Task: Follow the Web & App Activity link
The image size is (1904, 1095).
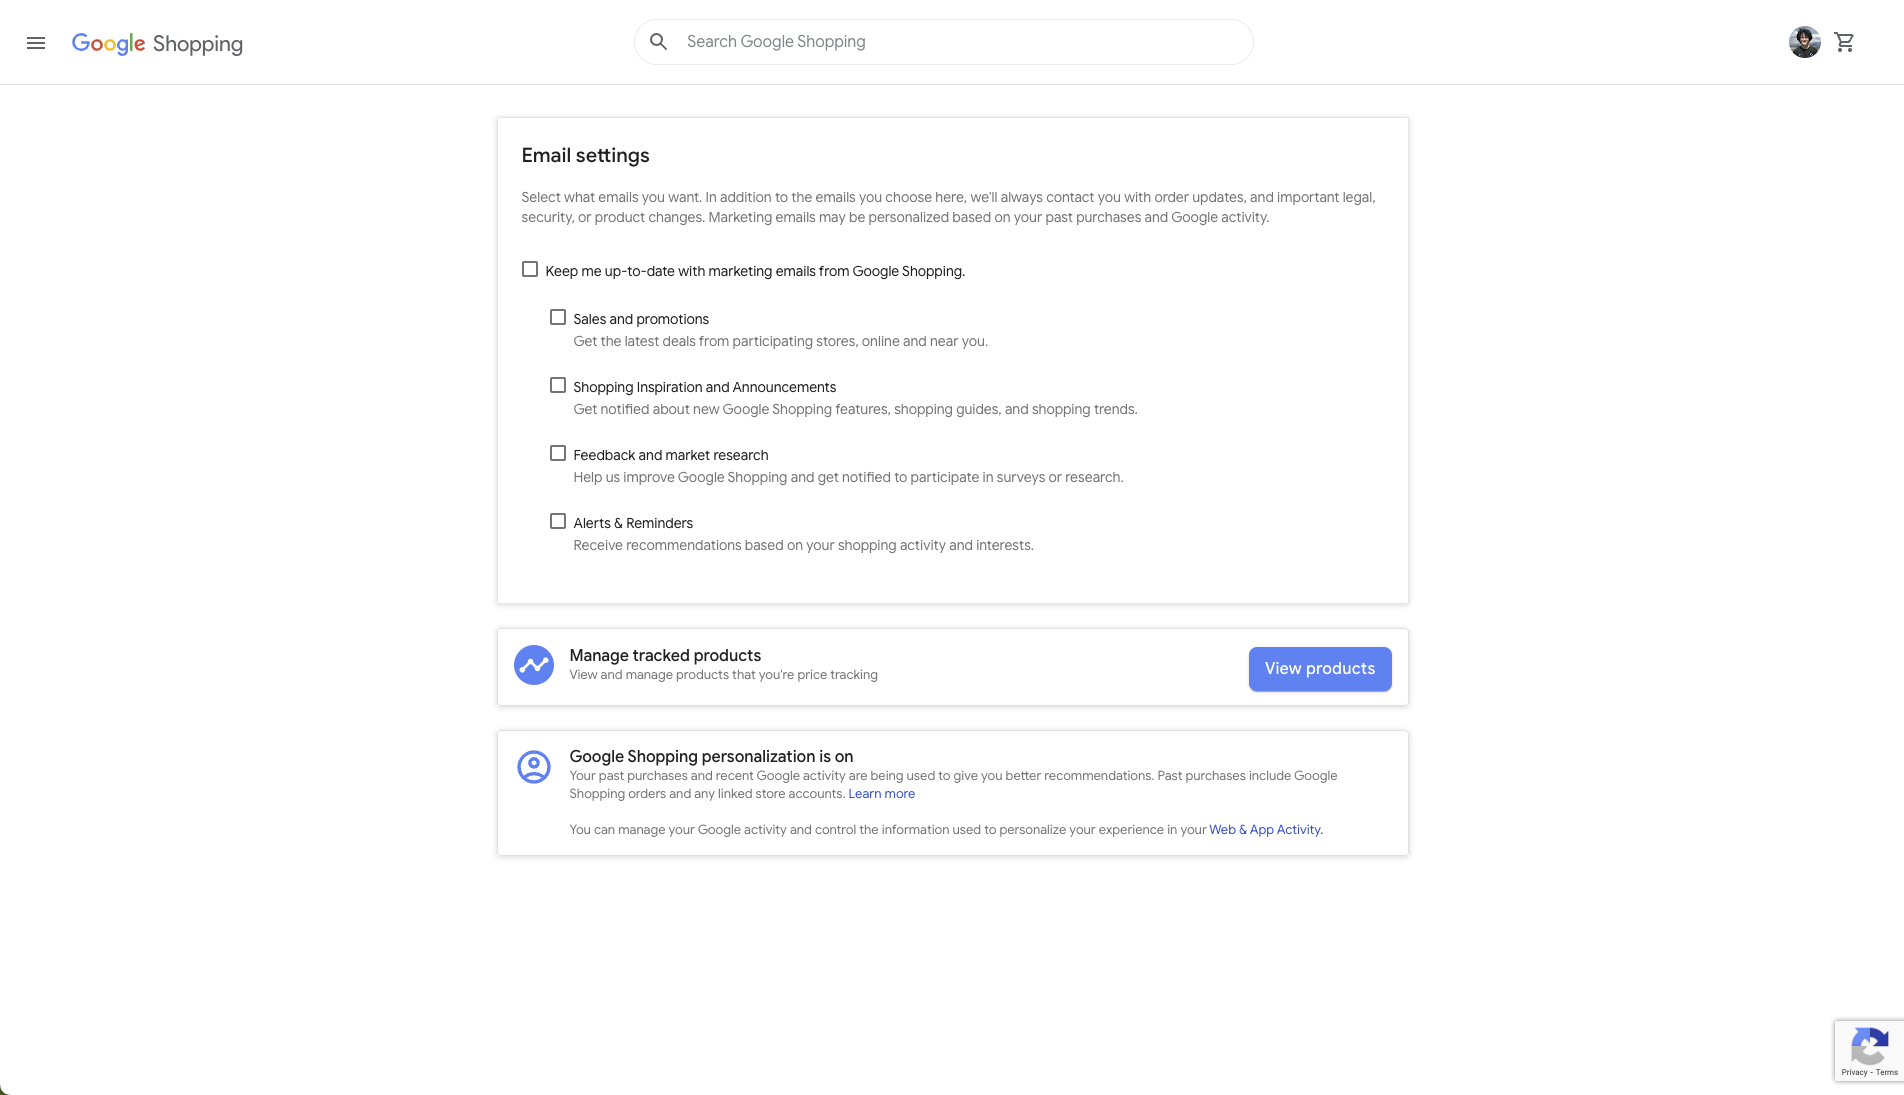Action: pyautogui.click(x=1265, y=830)
